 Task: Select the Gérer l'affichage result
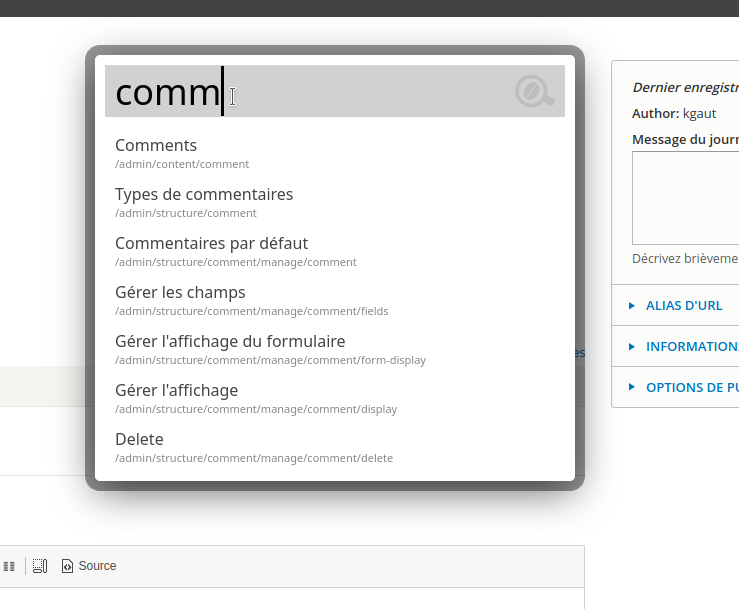(176, 391)
